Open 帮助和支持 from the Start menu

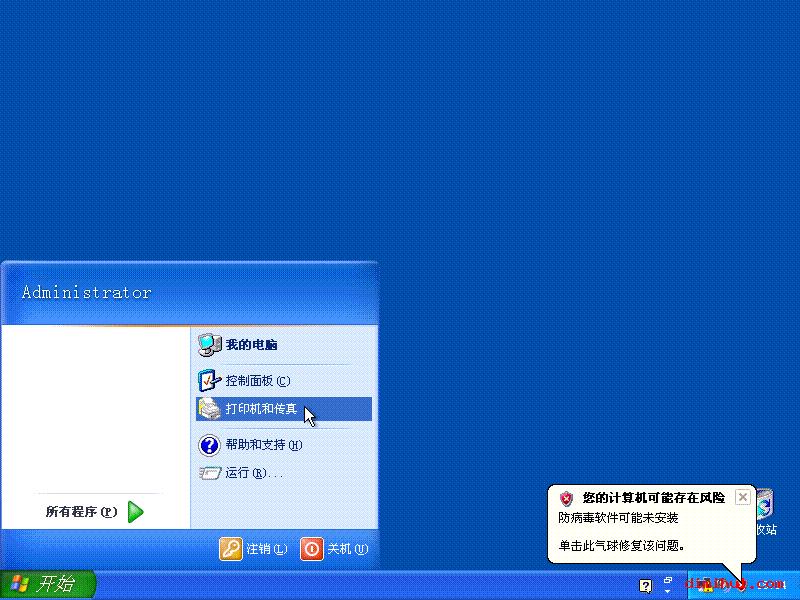pyautogui.click(x=284, y=445)
